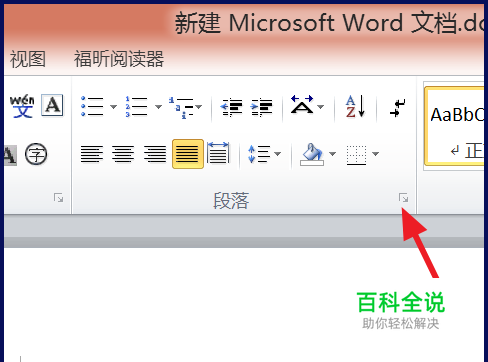Click the Asian Layout icon
The height and width of the screenshot is (362, 488).
302,105
